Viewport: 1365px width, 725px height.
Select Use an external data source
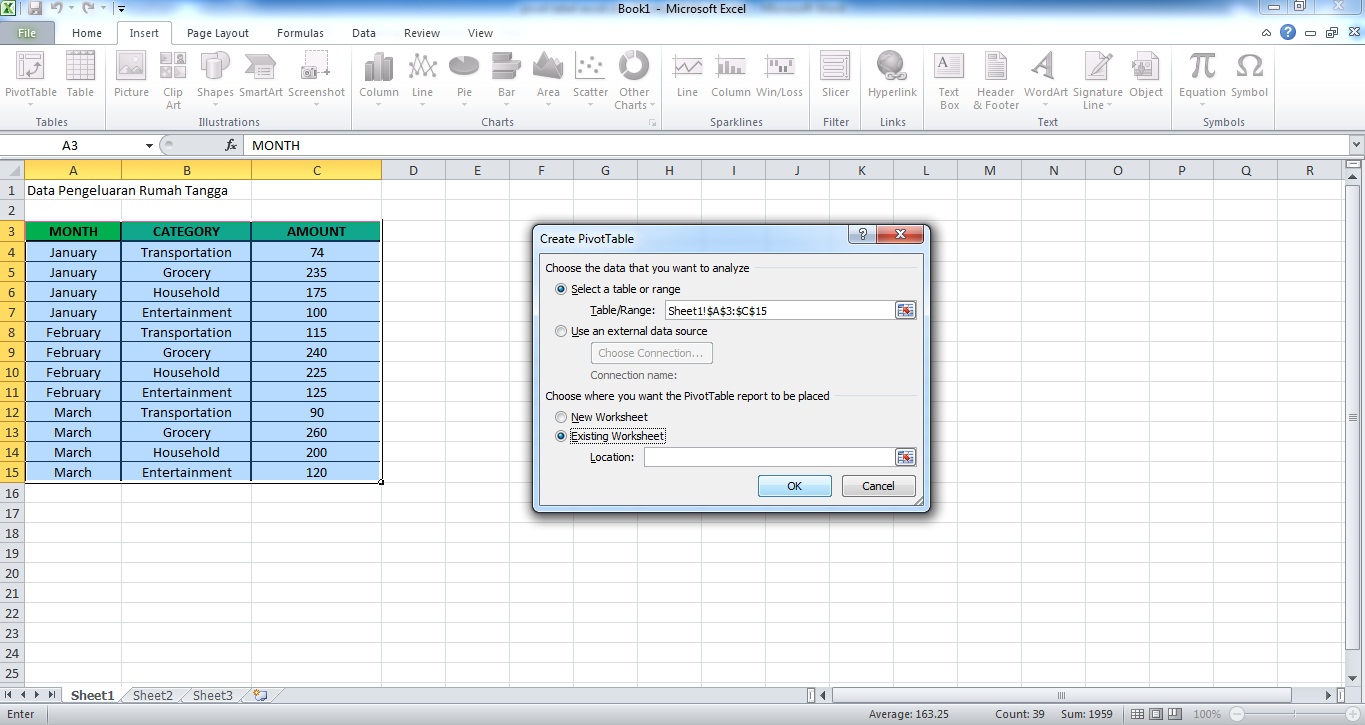point(561,331)
